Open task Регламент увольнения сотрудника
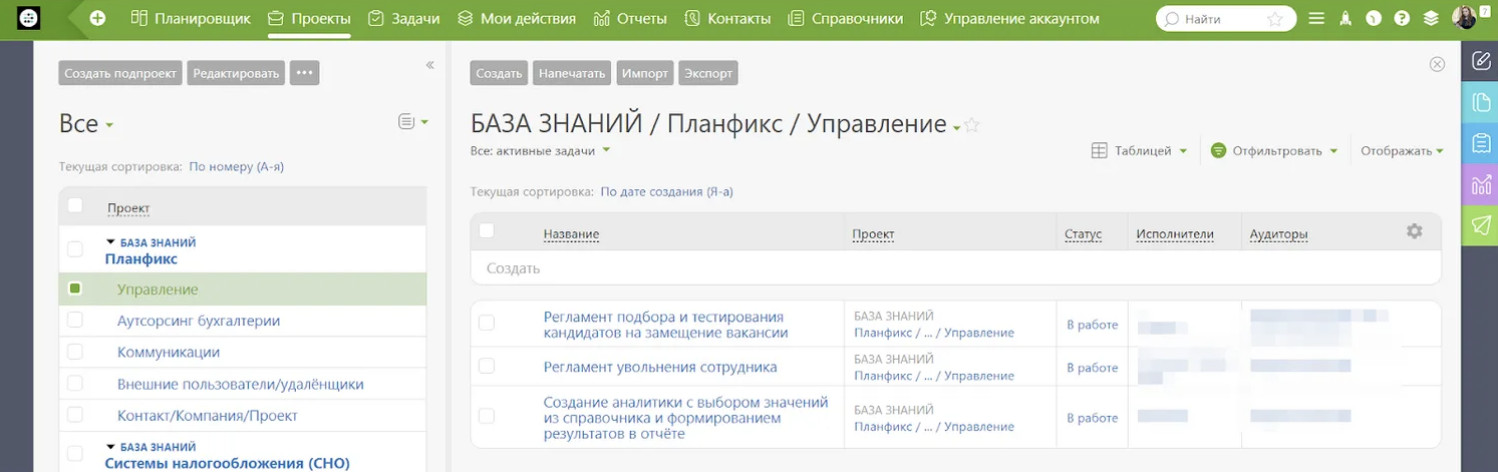 [x=660, y=367]
